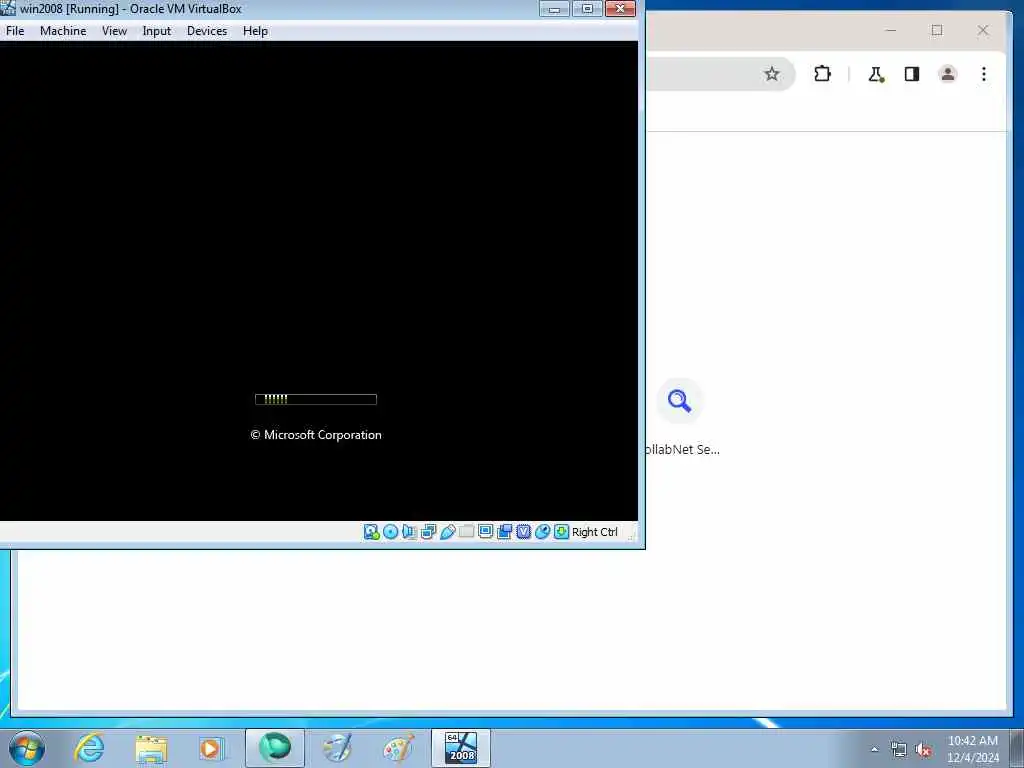
Task: Minimize the browser window
Action: coord(891,30)
